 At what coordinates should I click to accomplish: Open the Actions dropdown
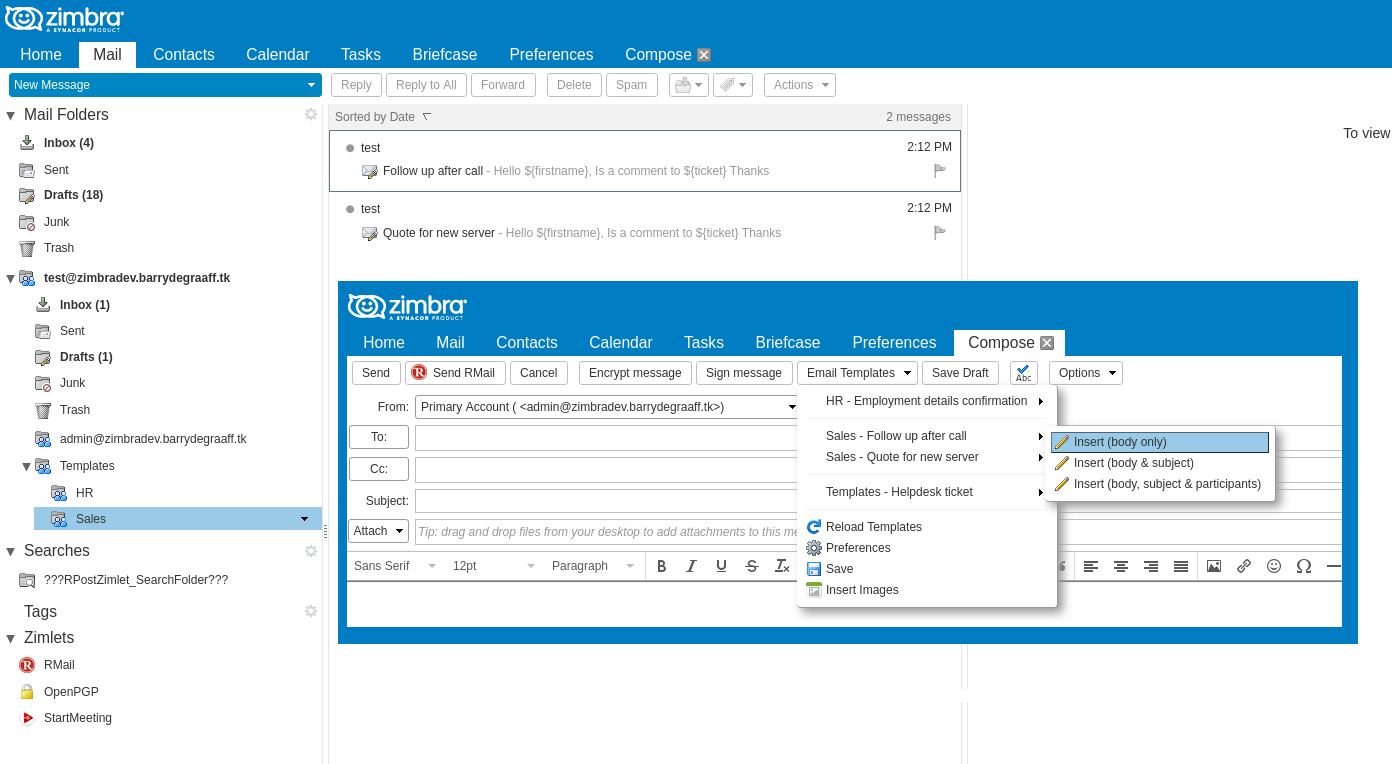coord(800,85)
